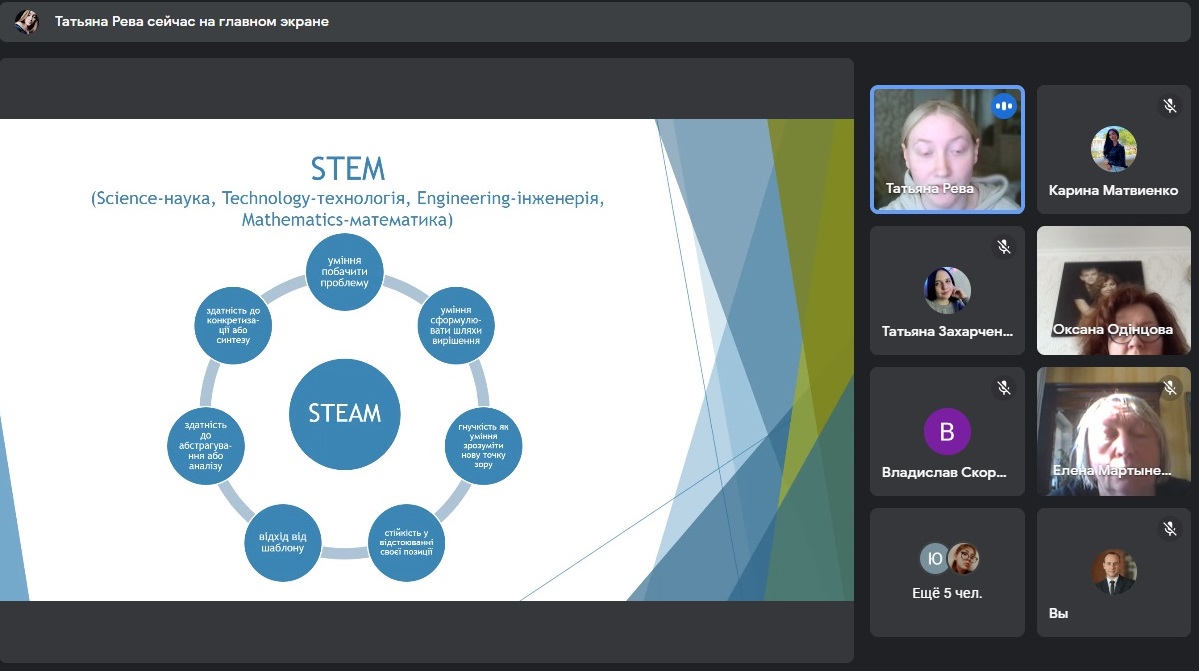The image size is (1199, 671).
Task: Click your own profile picture in Вы tile
Action: pyautogui.click(x=1113, y=572)
